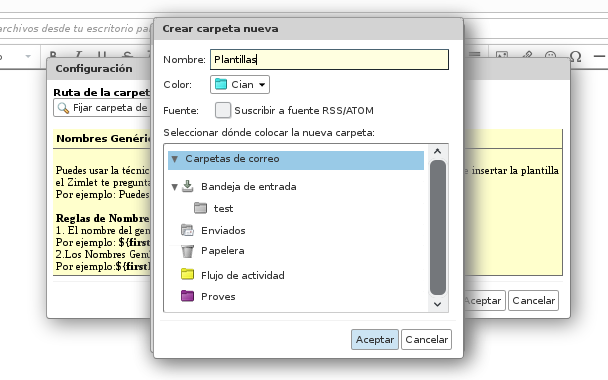This screenshot has width=608, height=380.
Task: Click the Omega special character toolbar icon
Action: (x=575, y=57)
